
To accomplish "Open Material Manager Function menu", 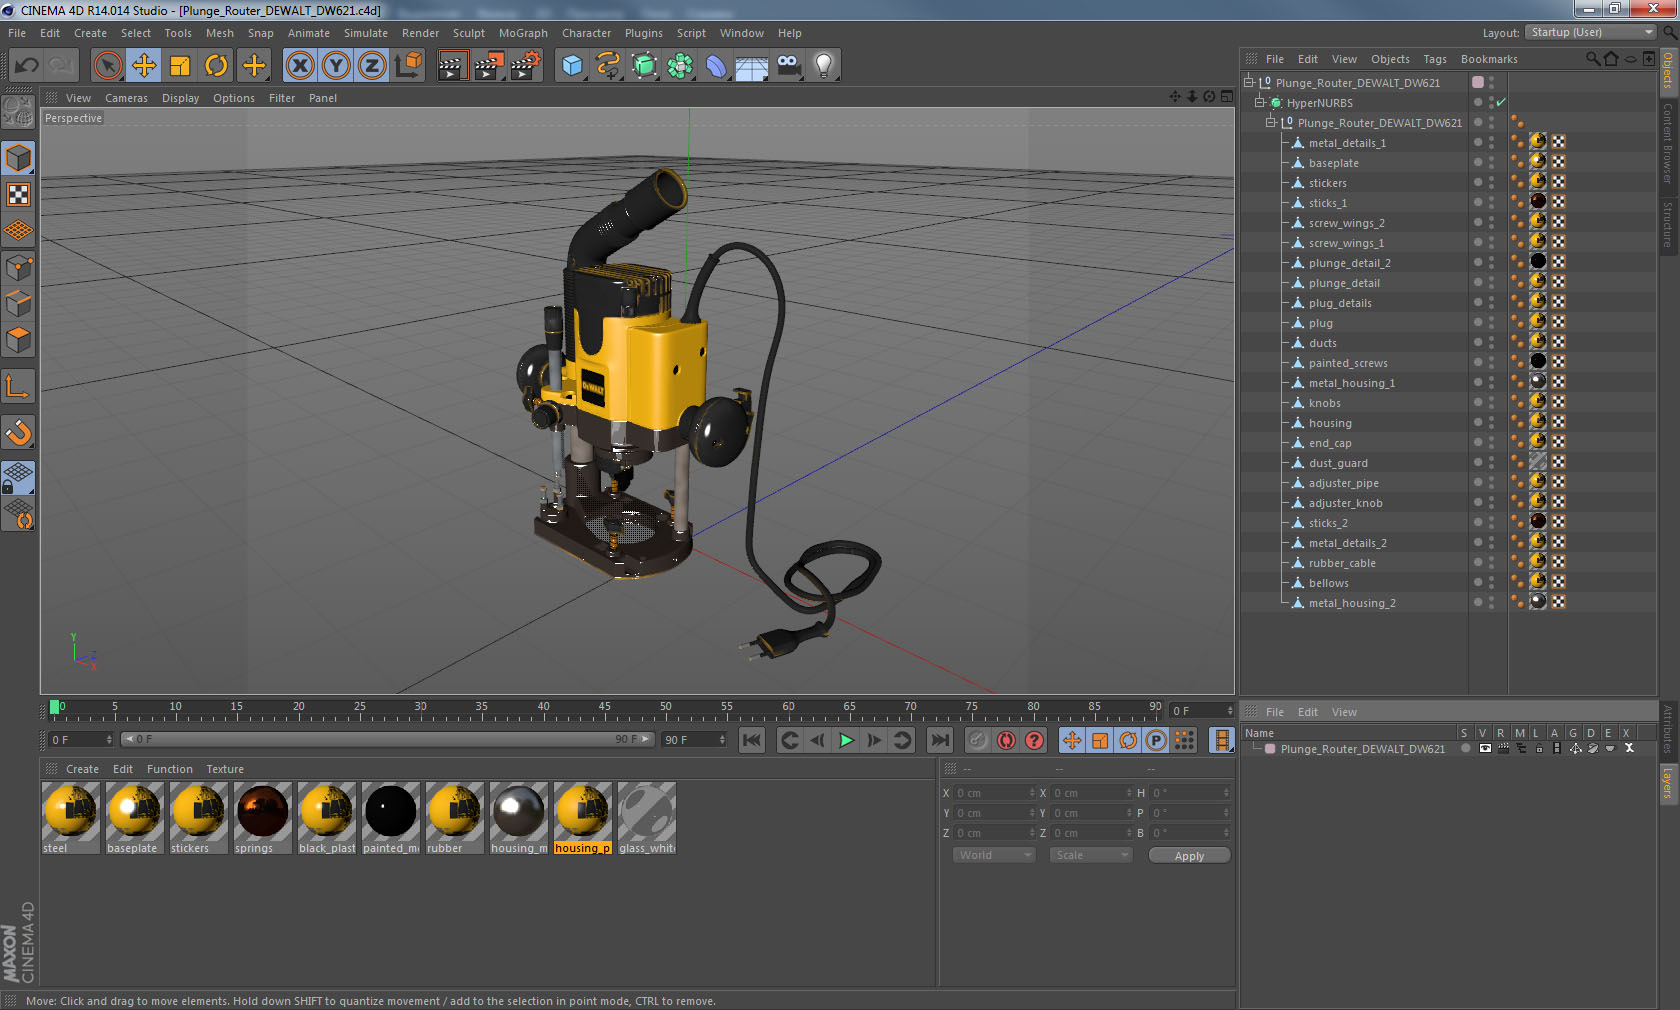I will click(169, 769).
